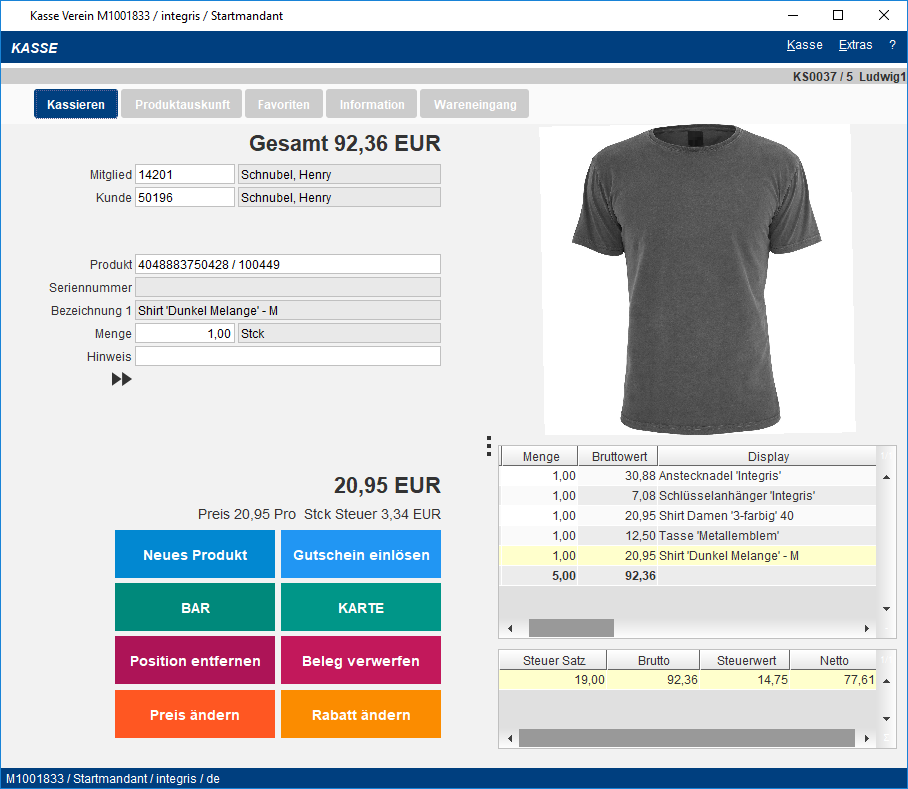The height and width of the screenshot is (789, 908).
Task: Click the grey T-shirt product image
Action: (694, 278)
